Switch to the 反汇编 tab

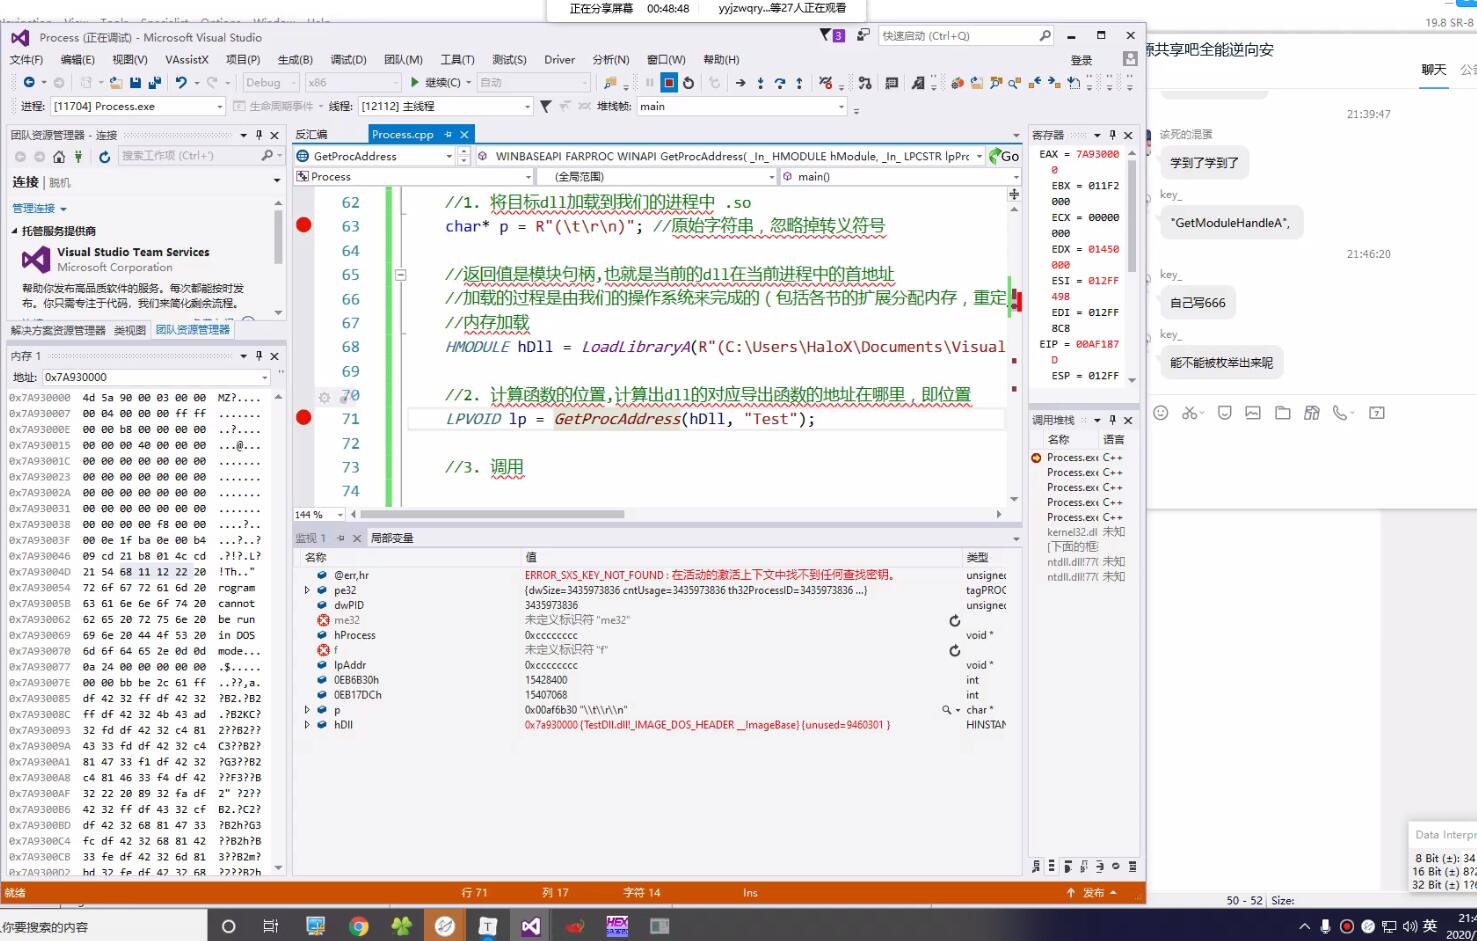point(311,134)
